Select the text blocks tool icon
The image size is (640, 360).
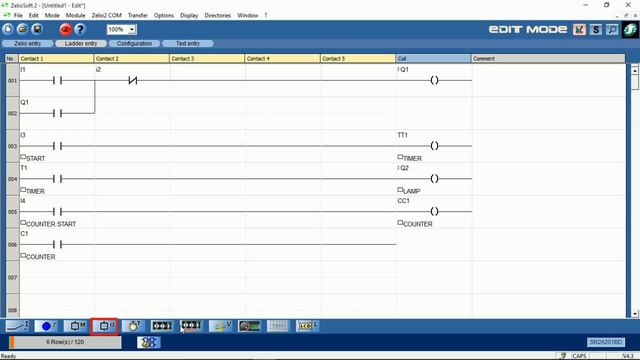[x=278, y=326]
